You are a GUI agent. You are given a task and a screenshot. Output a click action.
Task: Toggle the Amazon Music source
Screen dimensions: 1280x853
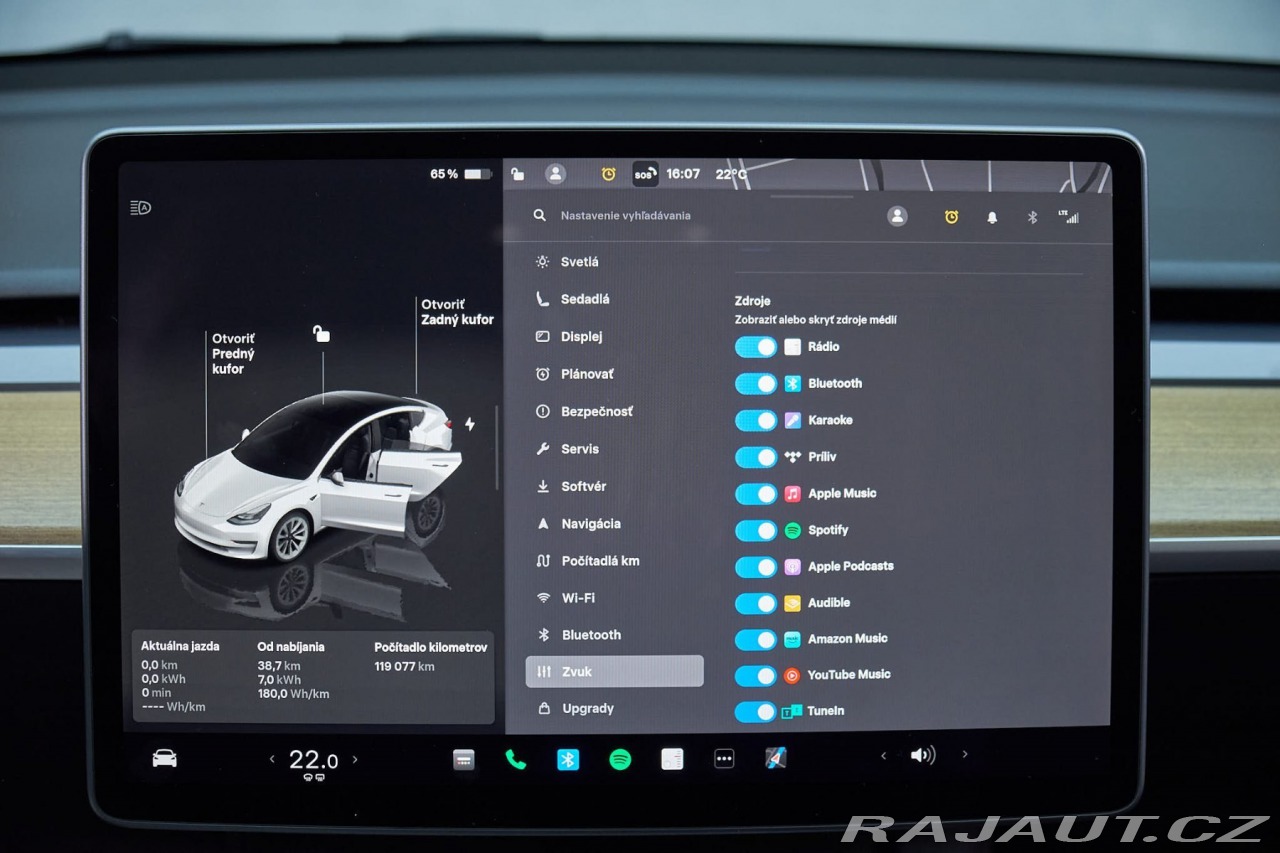click(x=756, y=639)
